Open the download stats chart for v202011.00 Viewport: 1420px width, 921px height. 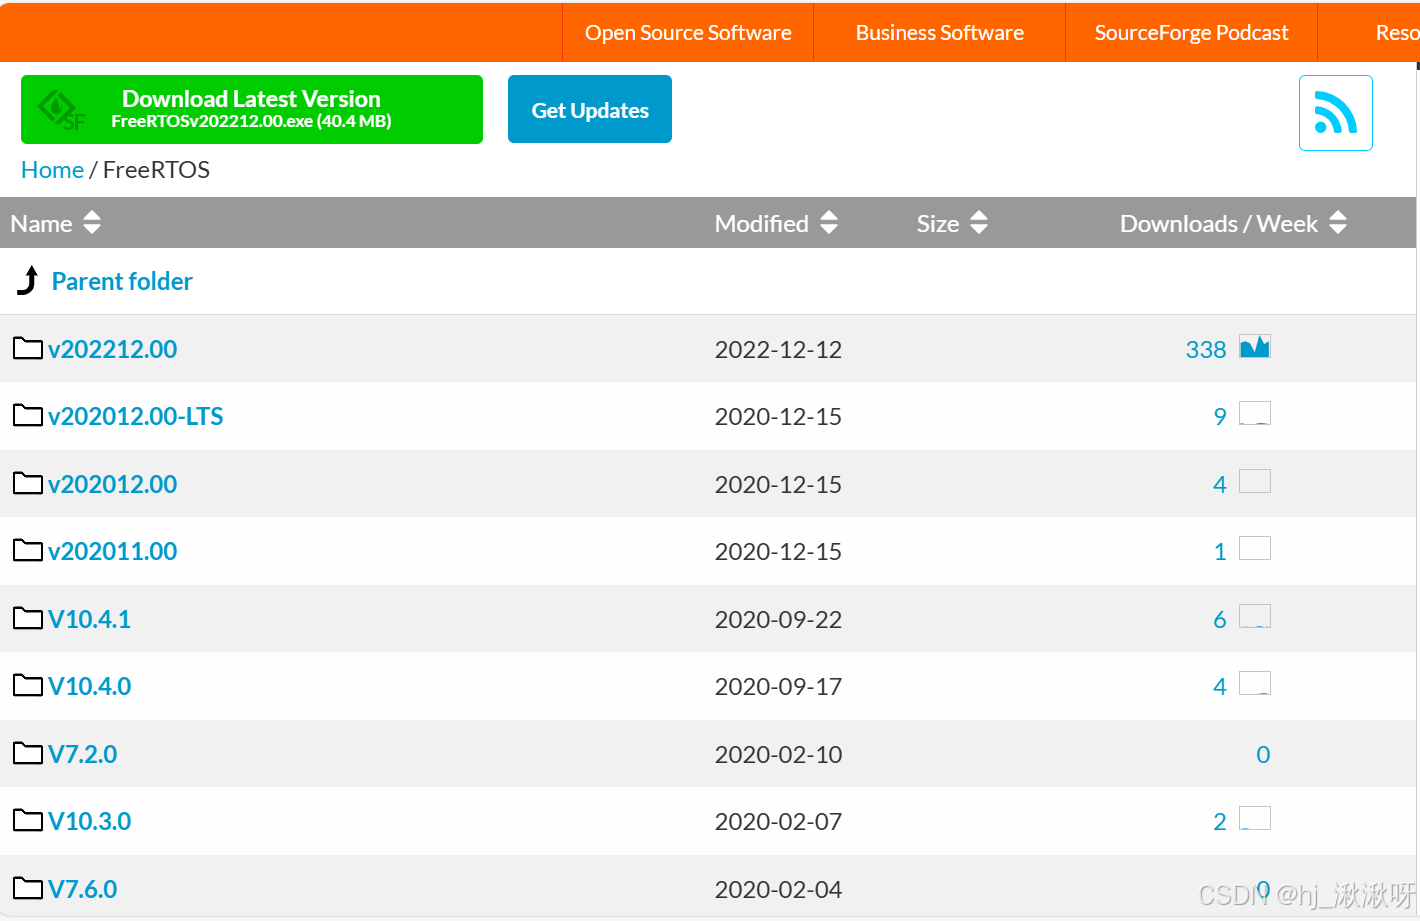click(x=1255, y=548)
